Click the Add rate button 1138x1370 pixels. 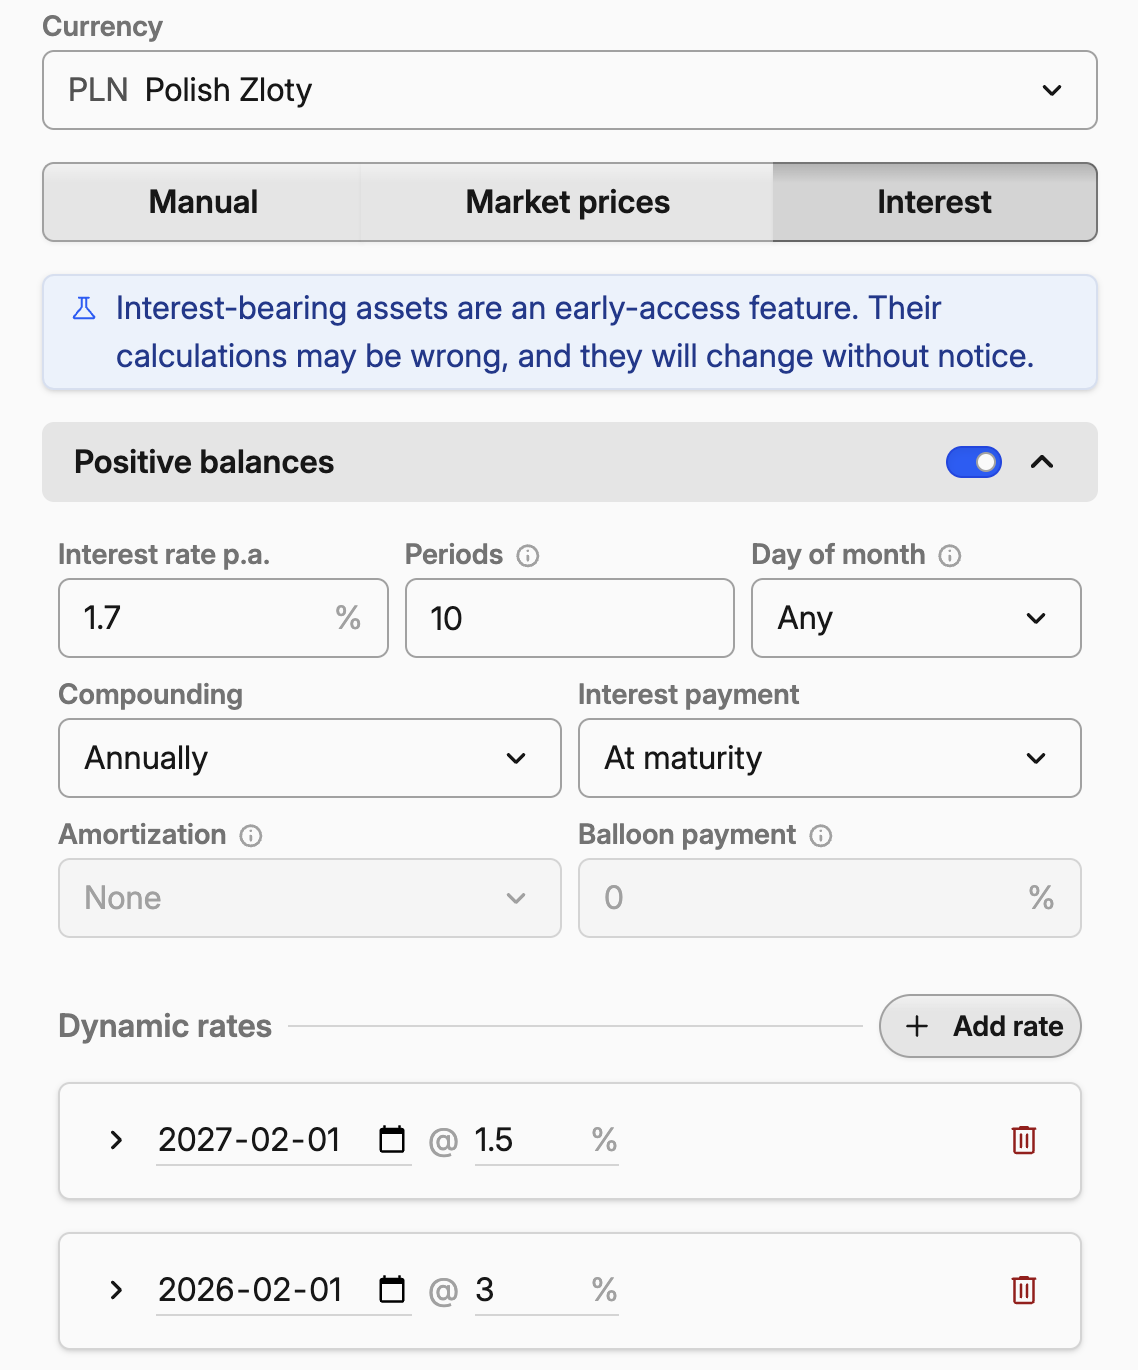point(980,1026)
